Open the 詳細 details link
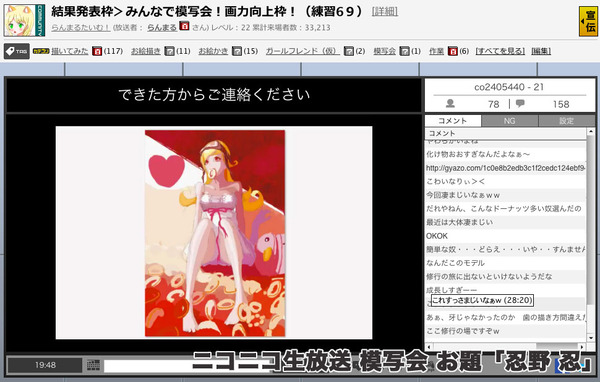The height and width of the screenshot is (382, 600). tap(385, 11)
